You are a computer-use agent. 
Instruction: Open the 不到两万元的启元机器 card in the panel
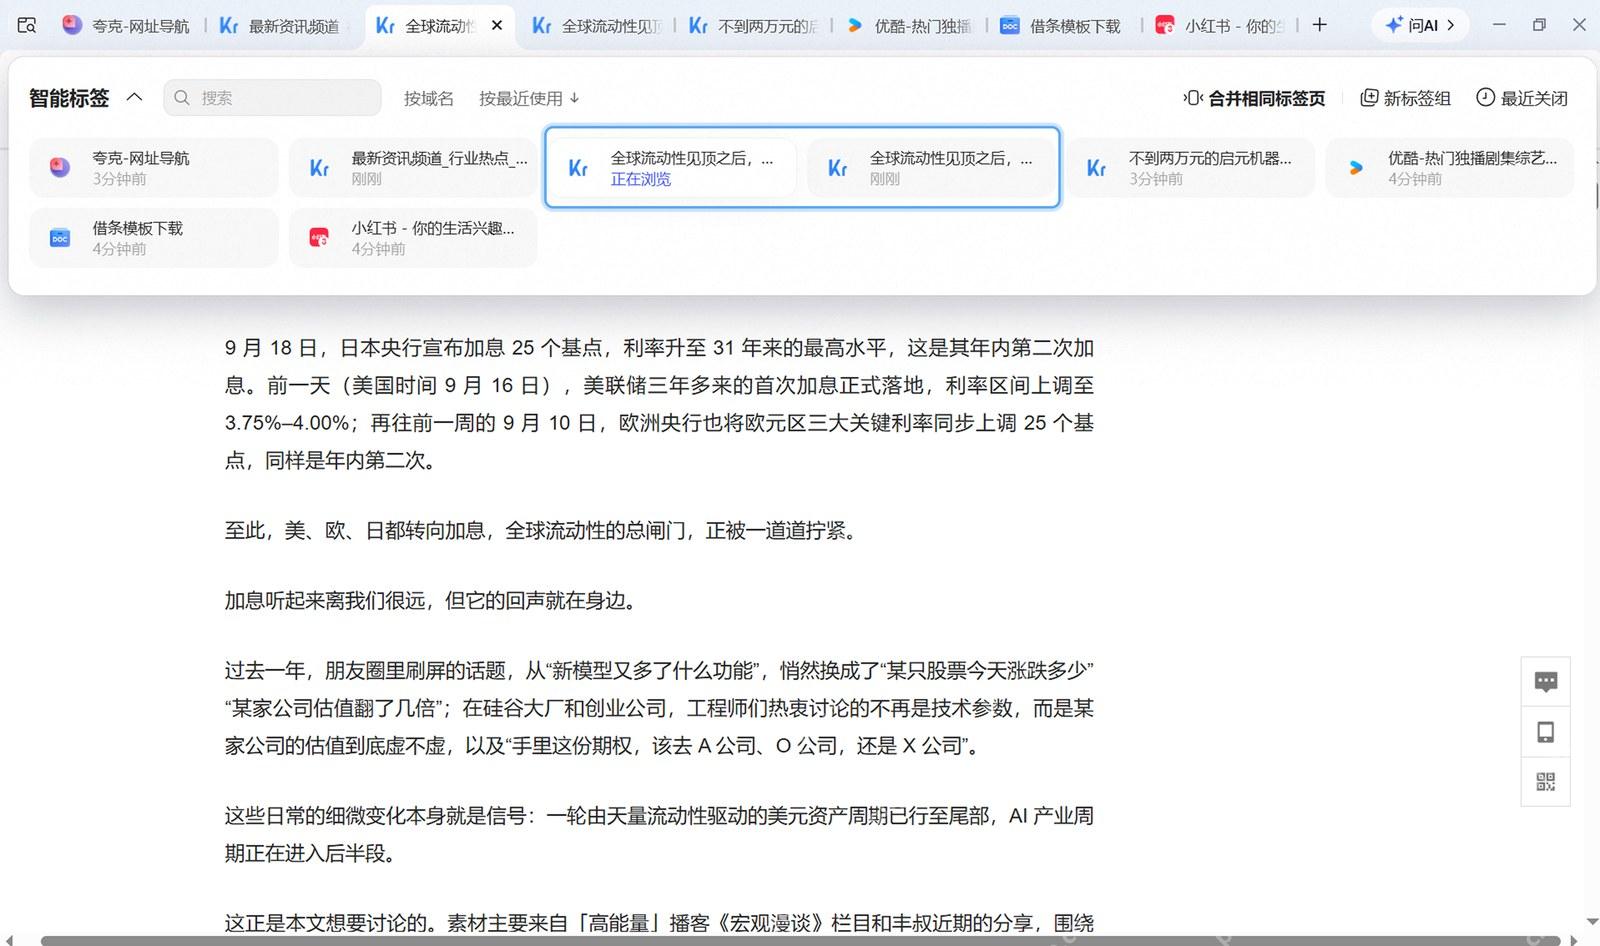[1190, 167]
